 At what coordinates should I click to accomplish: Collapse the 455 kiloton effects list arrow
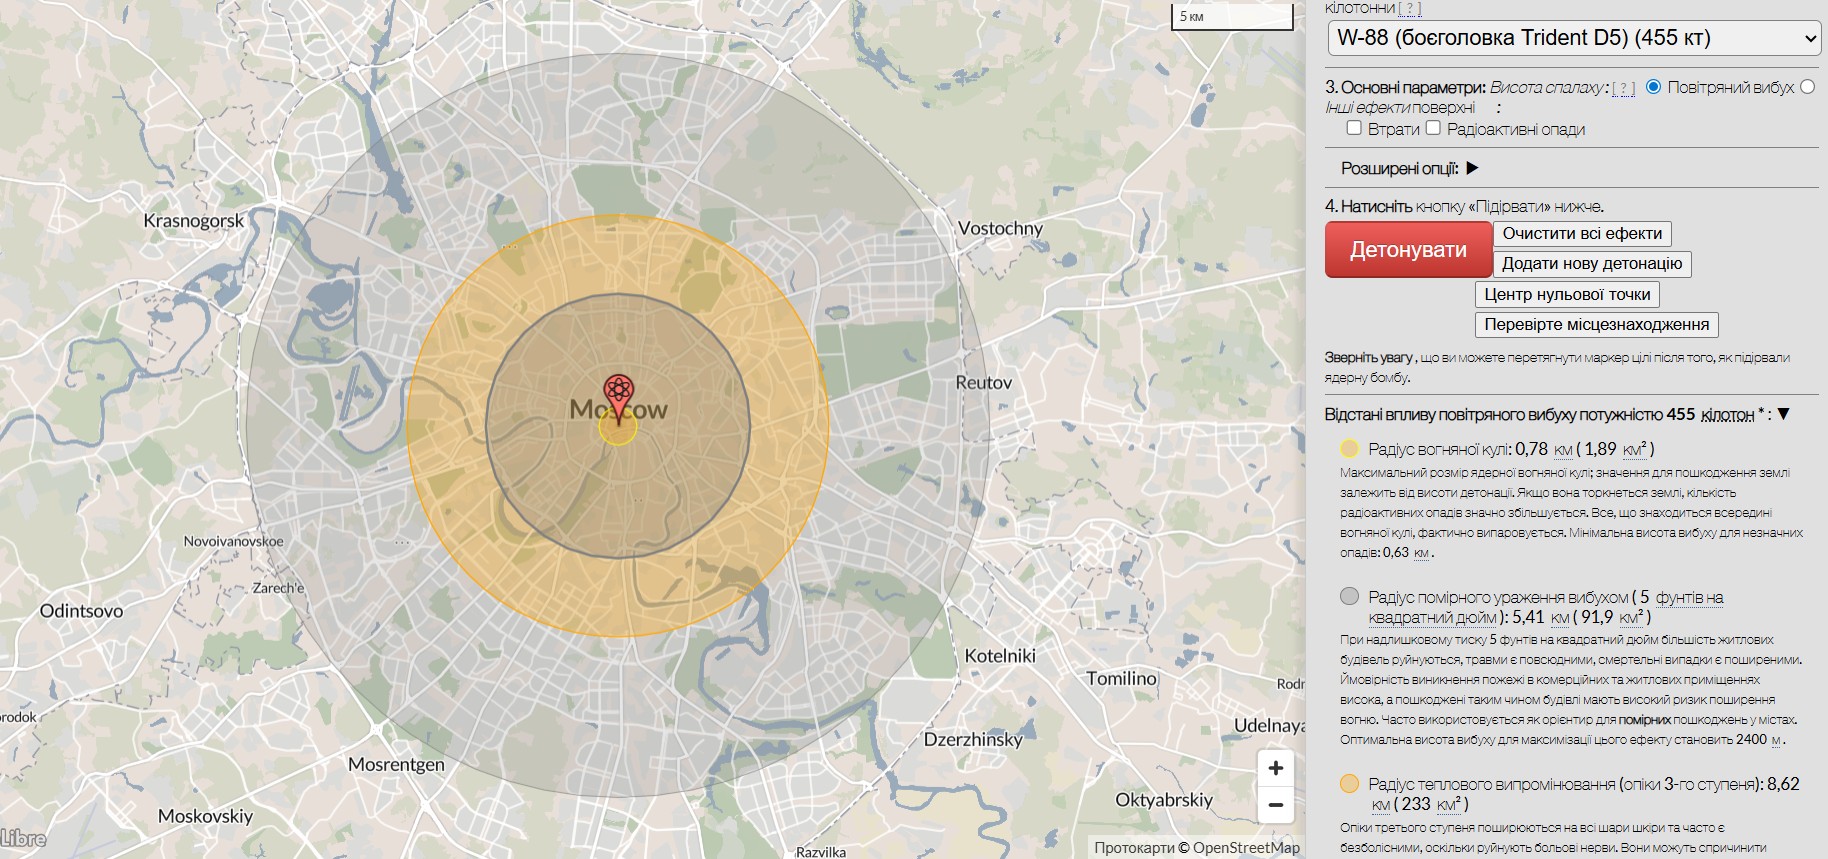1783,414
